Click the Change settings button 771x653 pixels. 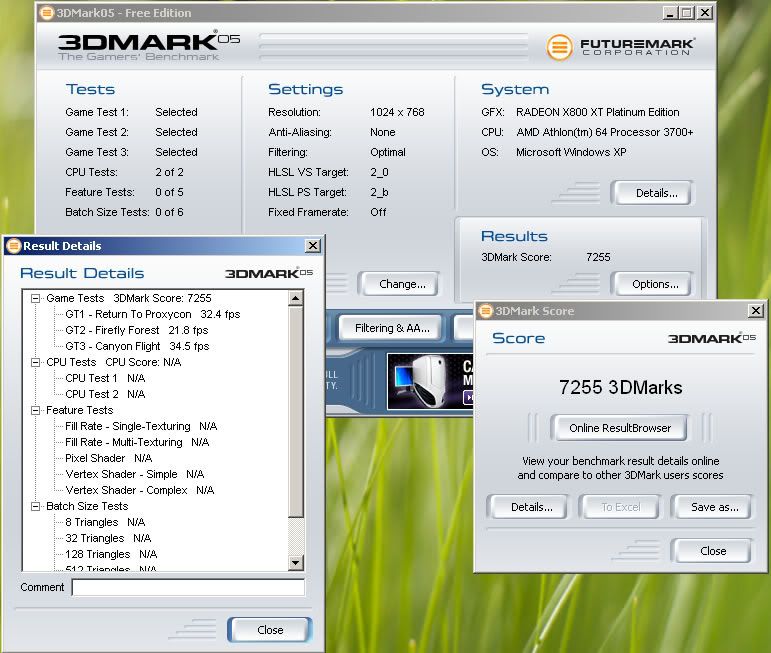402,284
